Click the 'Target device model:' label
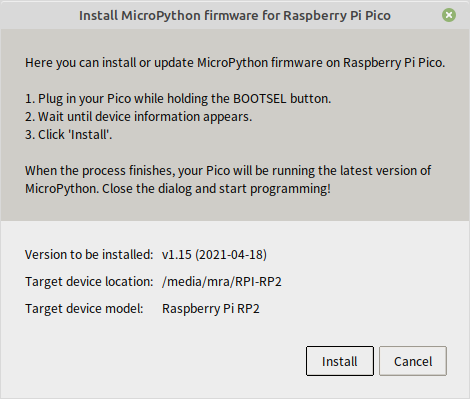The image size is (470, 399). [84, 309]
